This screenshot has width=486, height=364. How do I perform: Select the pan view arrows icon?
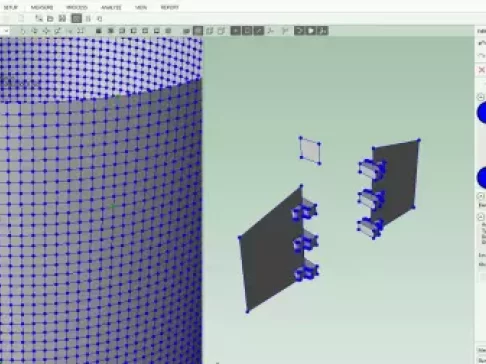tap(46, 31)
